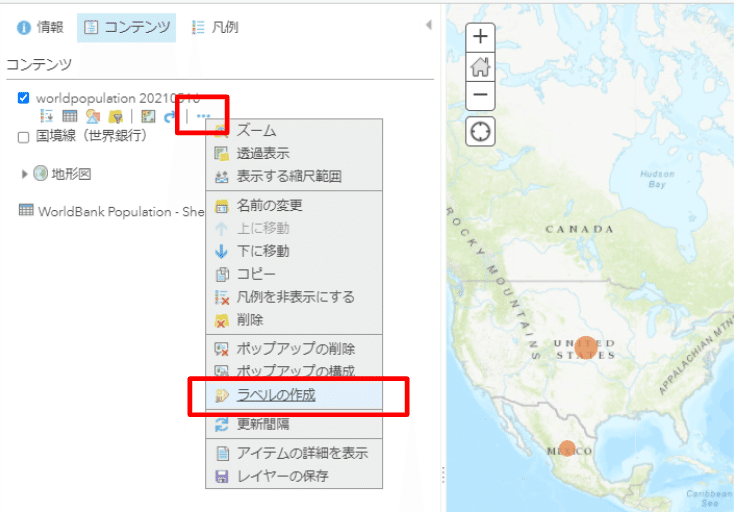The height and width of the screenshot is (512, 736).
Task: Choose アイテムの詳細を表示 menu item
Action: pos(294,453)
